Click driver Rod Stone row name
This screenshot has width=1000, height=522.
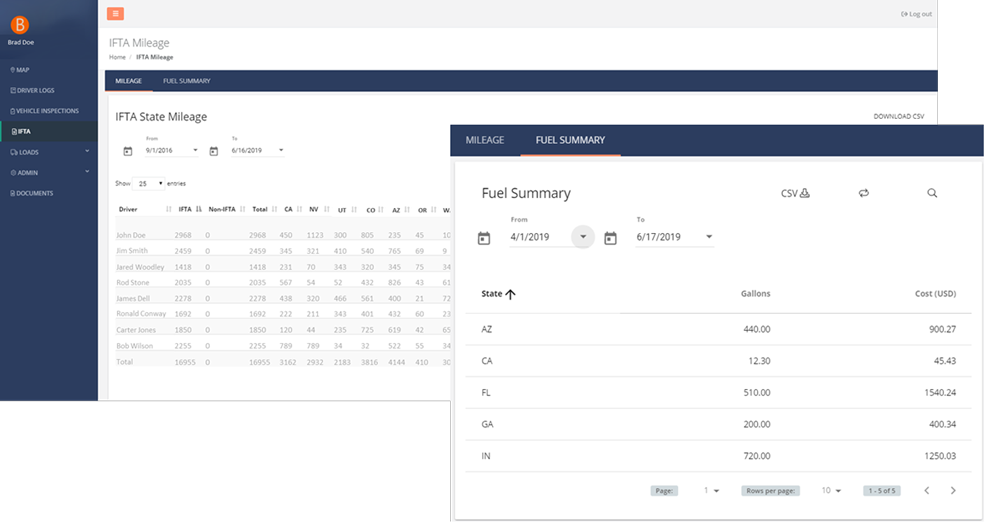(x=133, y=282)
